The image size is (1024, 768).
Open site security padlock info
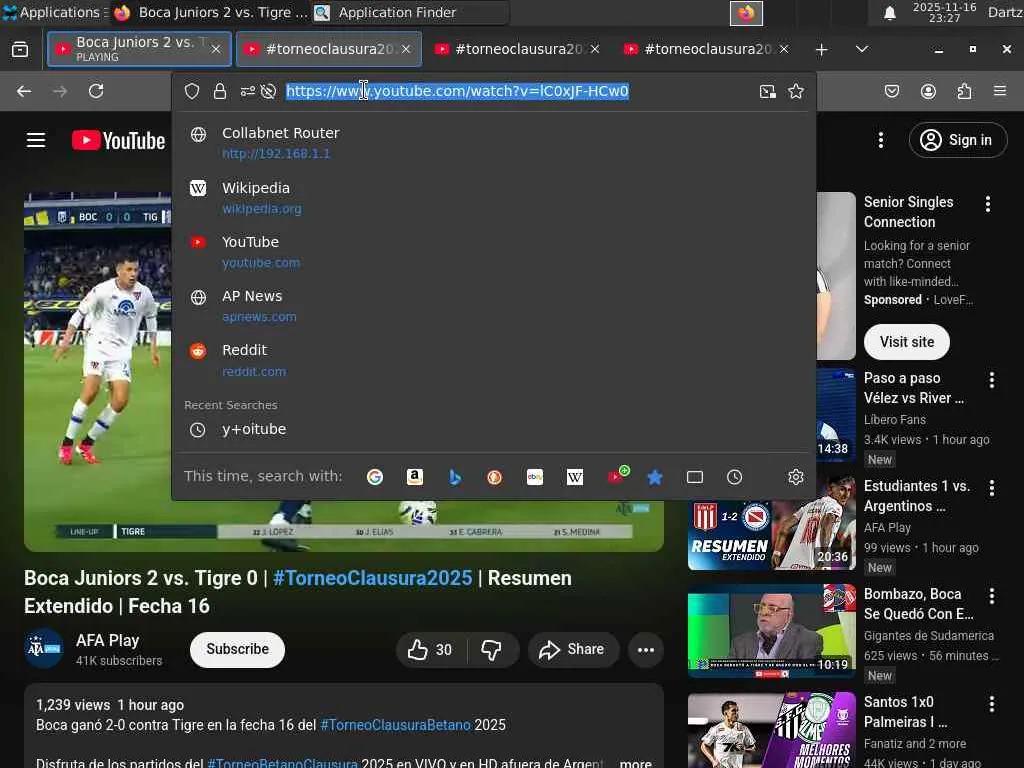[220, 91]
